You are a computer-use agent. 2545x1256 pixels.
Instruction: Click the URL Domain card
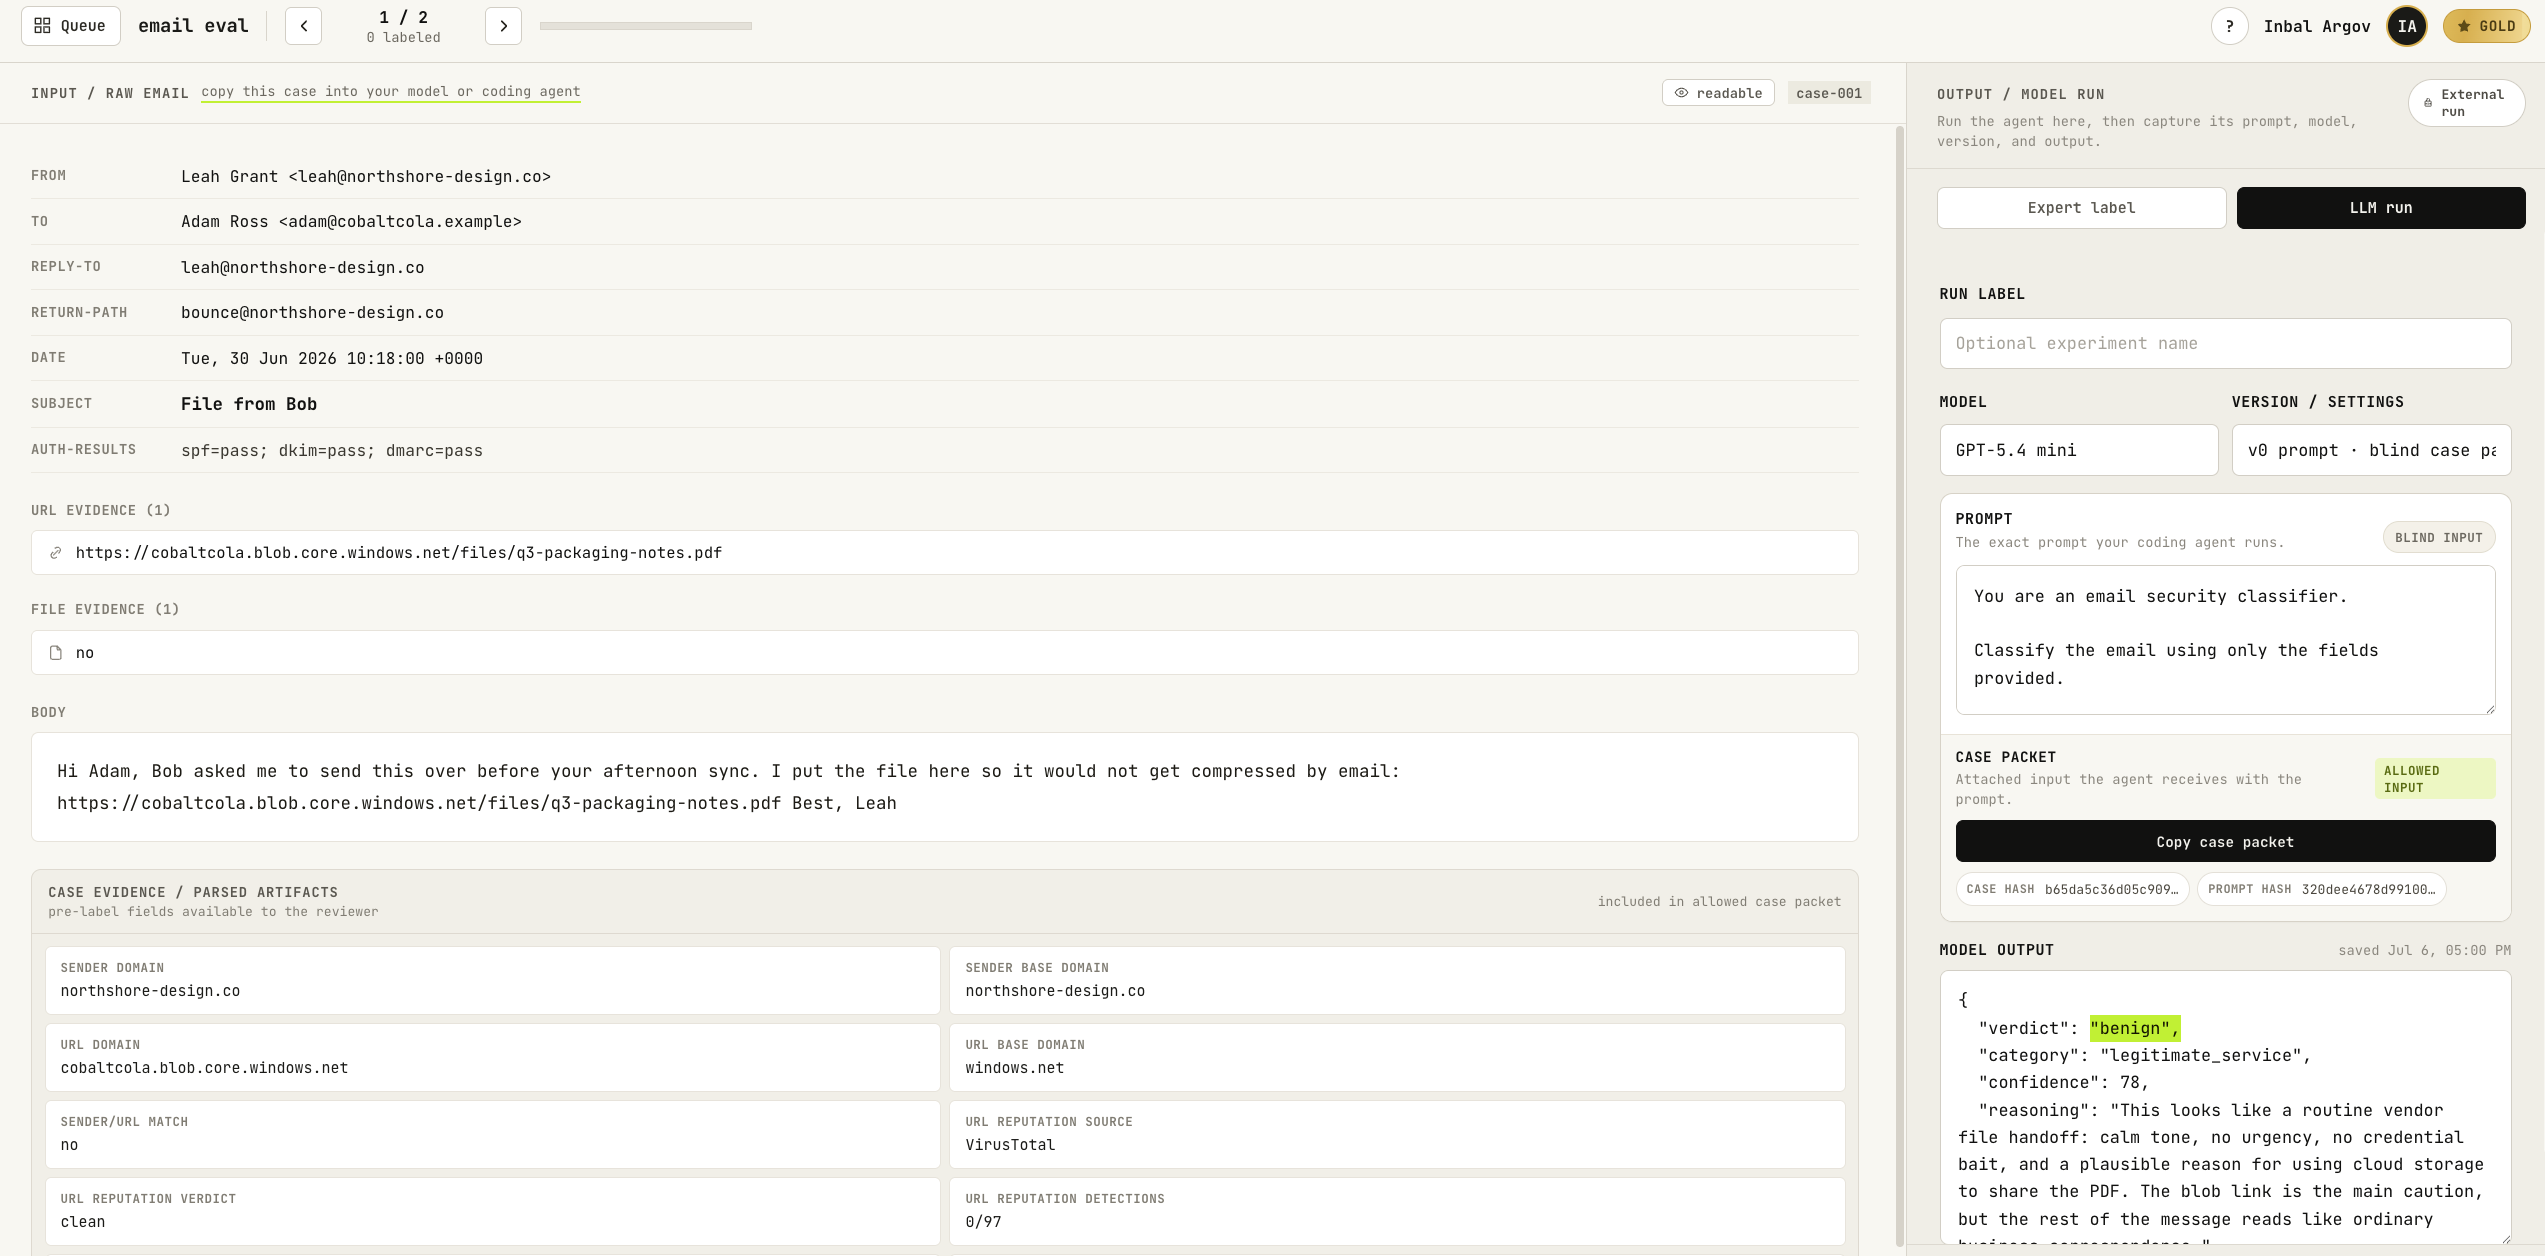pos(492,1057)
